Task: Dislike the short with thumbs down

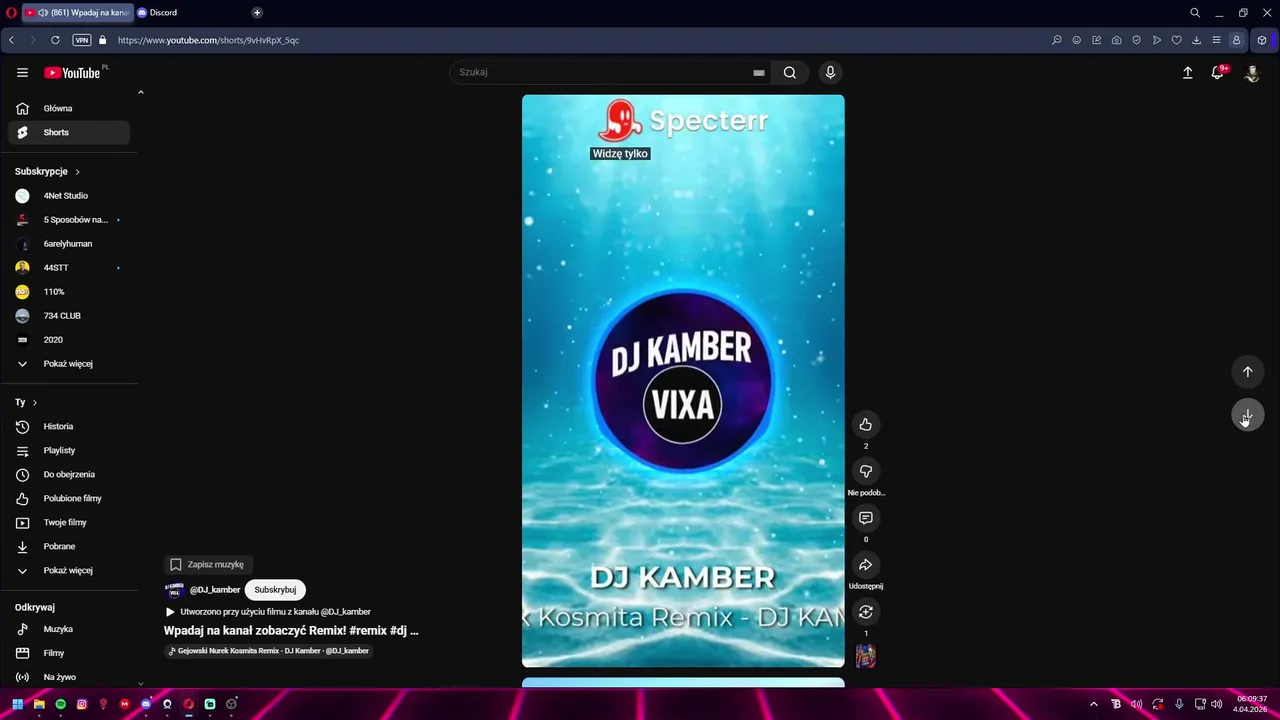Action: 866,471
